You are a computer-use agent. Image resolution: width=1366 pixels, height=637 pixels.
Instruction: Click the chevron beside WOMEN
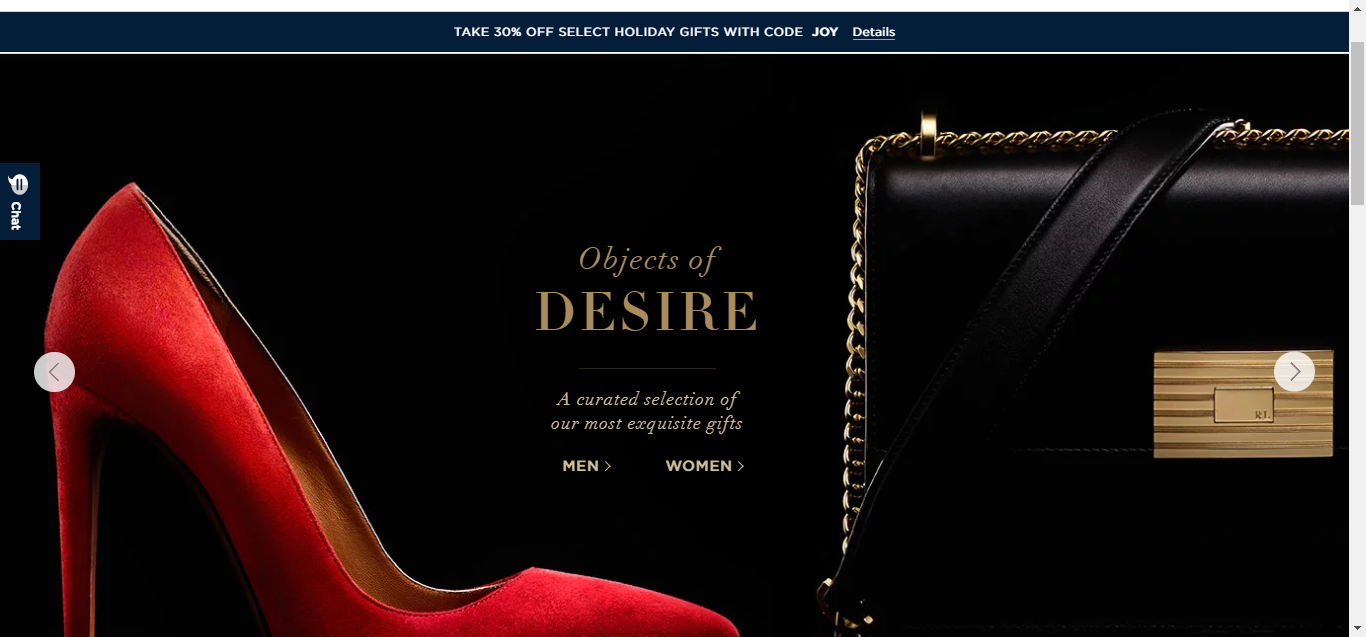(x=741, y=466)
